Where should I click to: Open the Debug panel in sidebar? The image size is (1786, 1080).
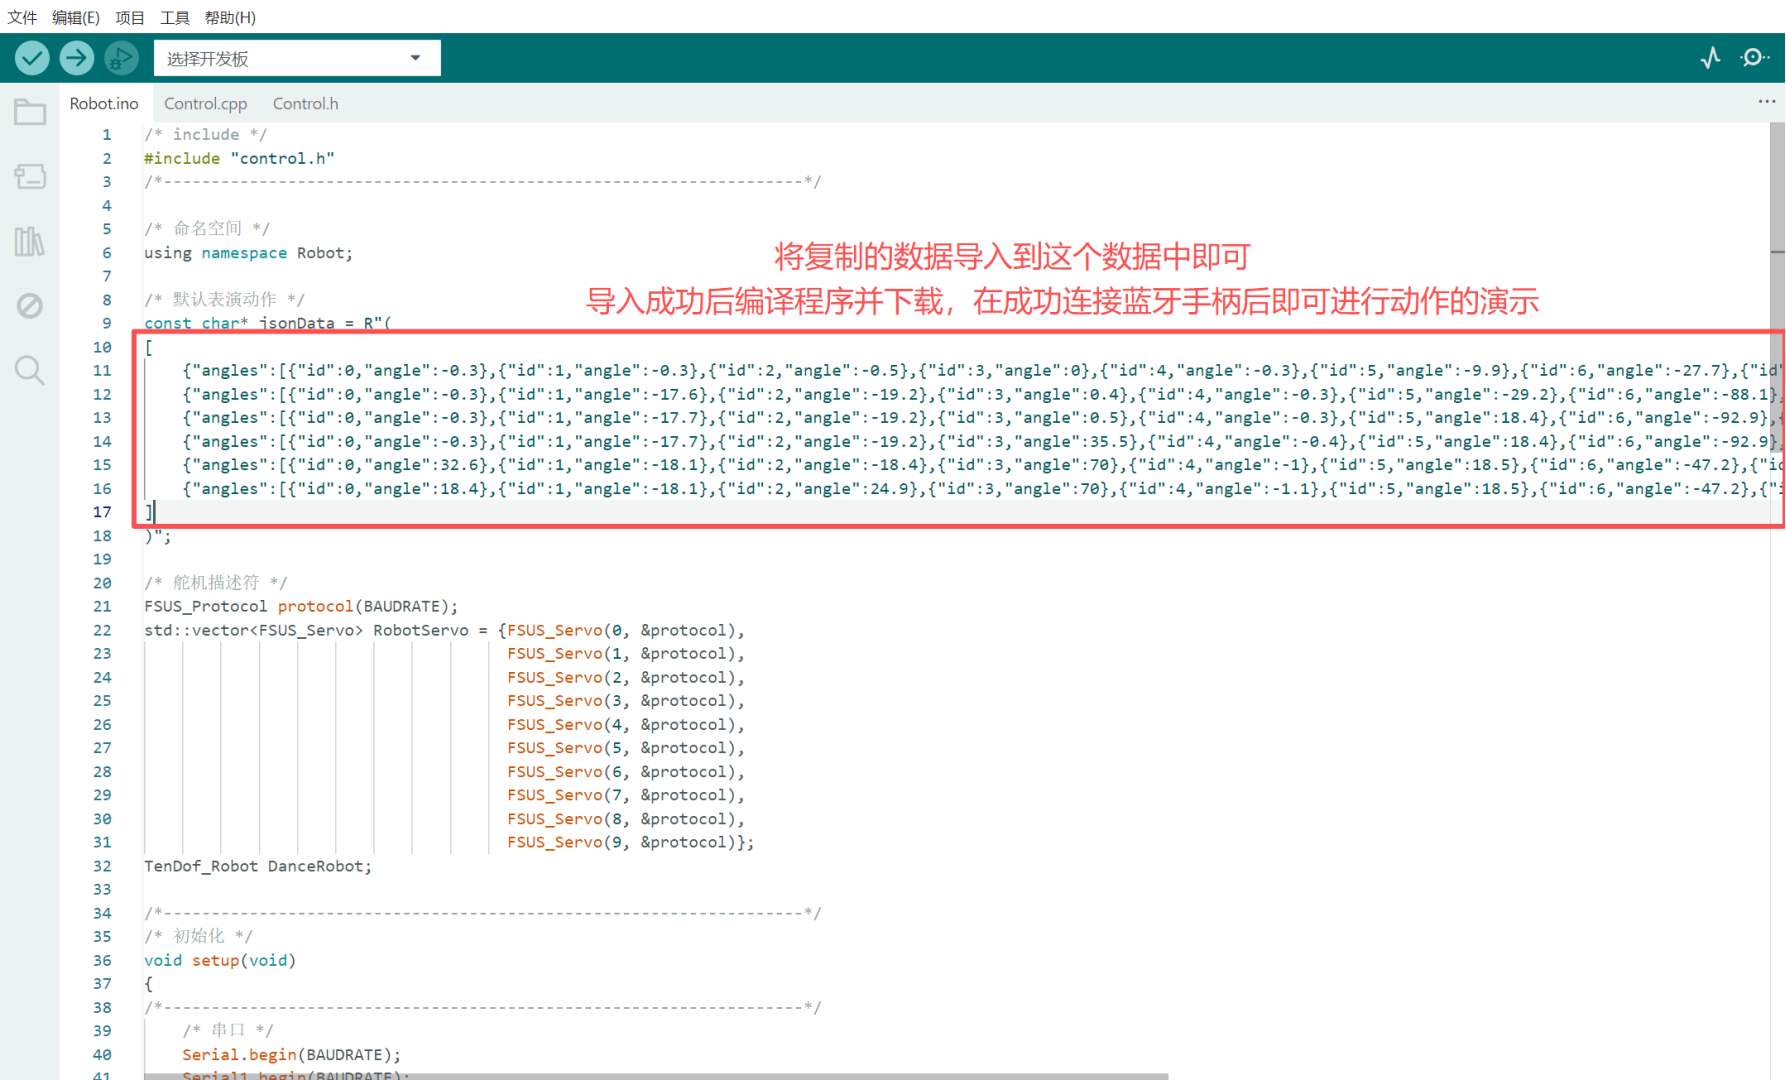[x=30, y=305]
